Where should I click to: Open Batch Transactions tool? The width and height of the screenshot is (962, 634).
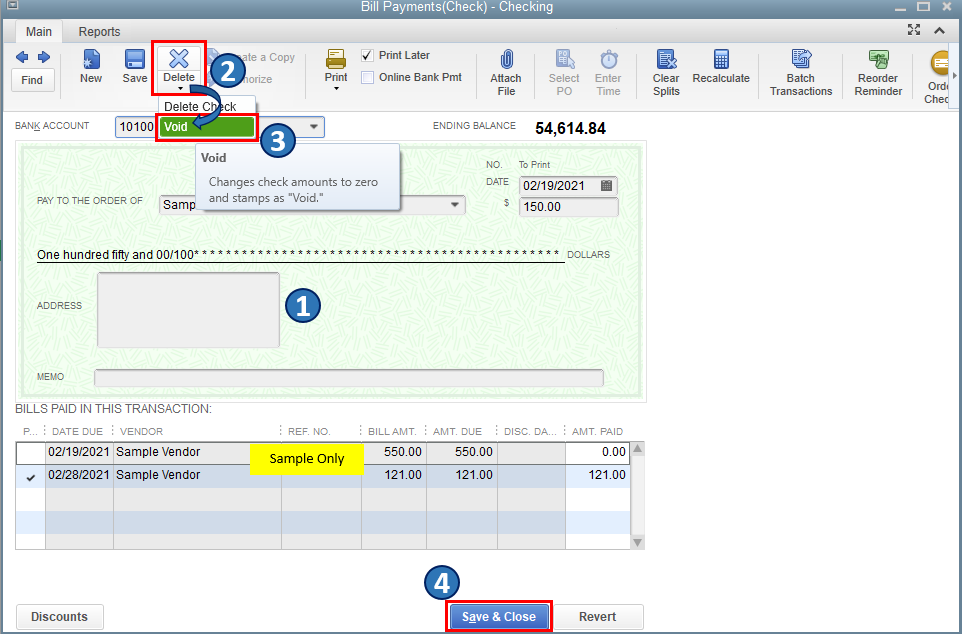point(801,72)
